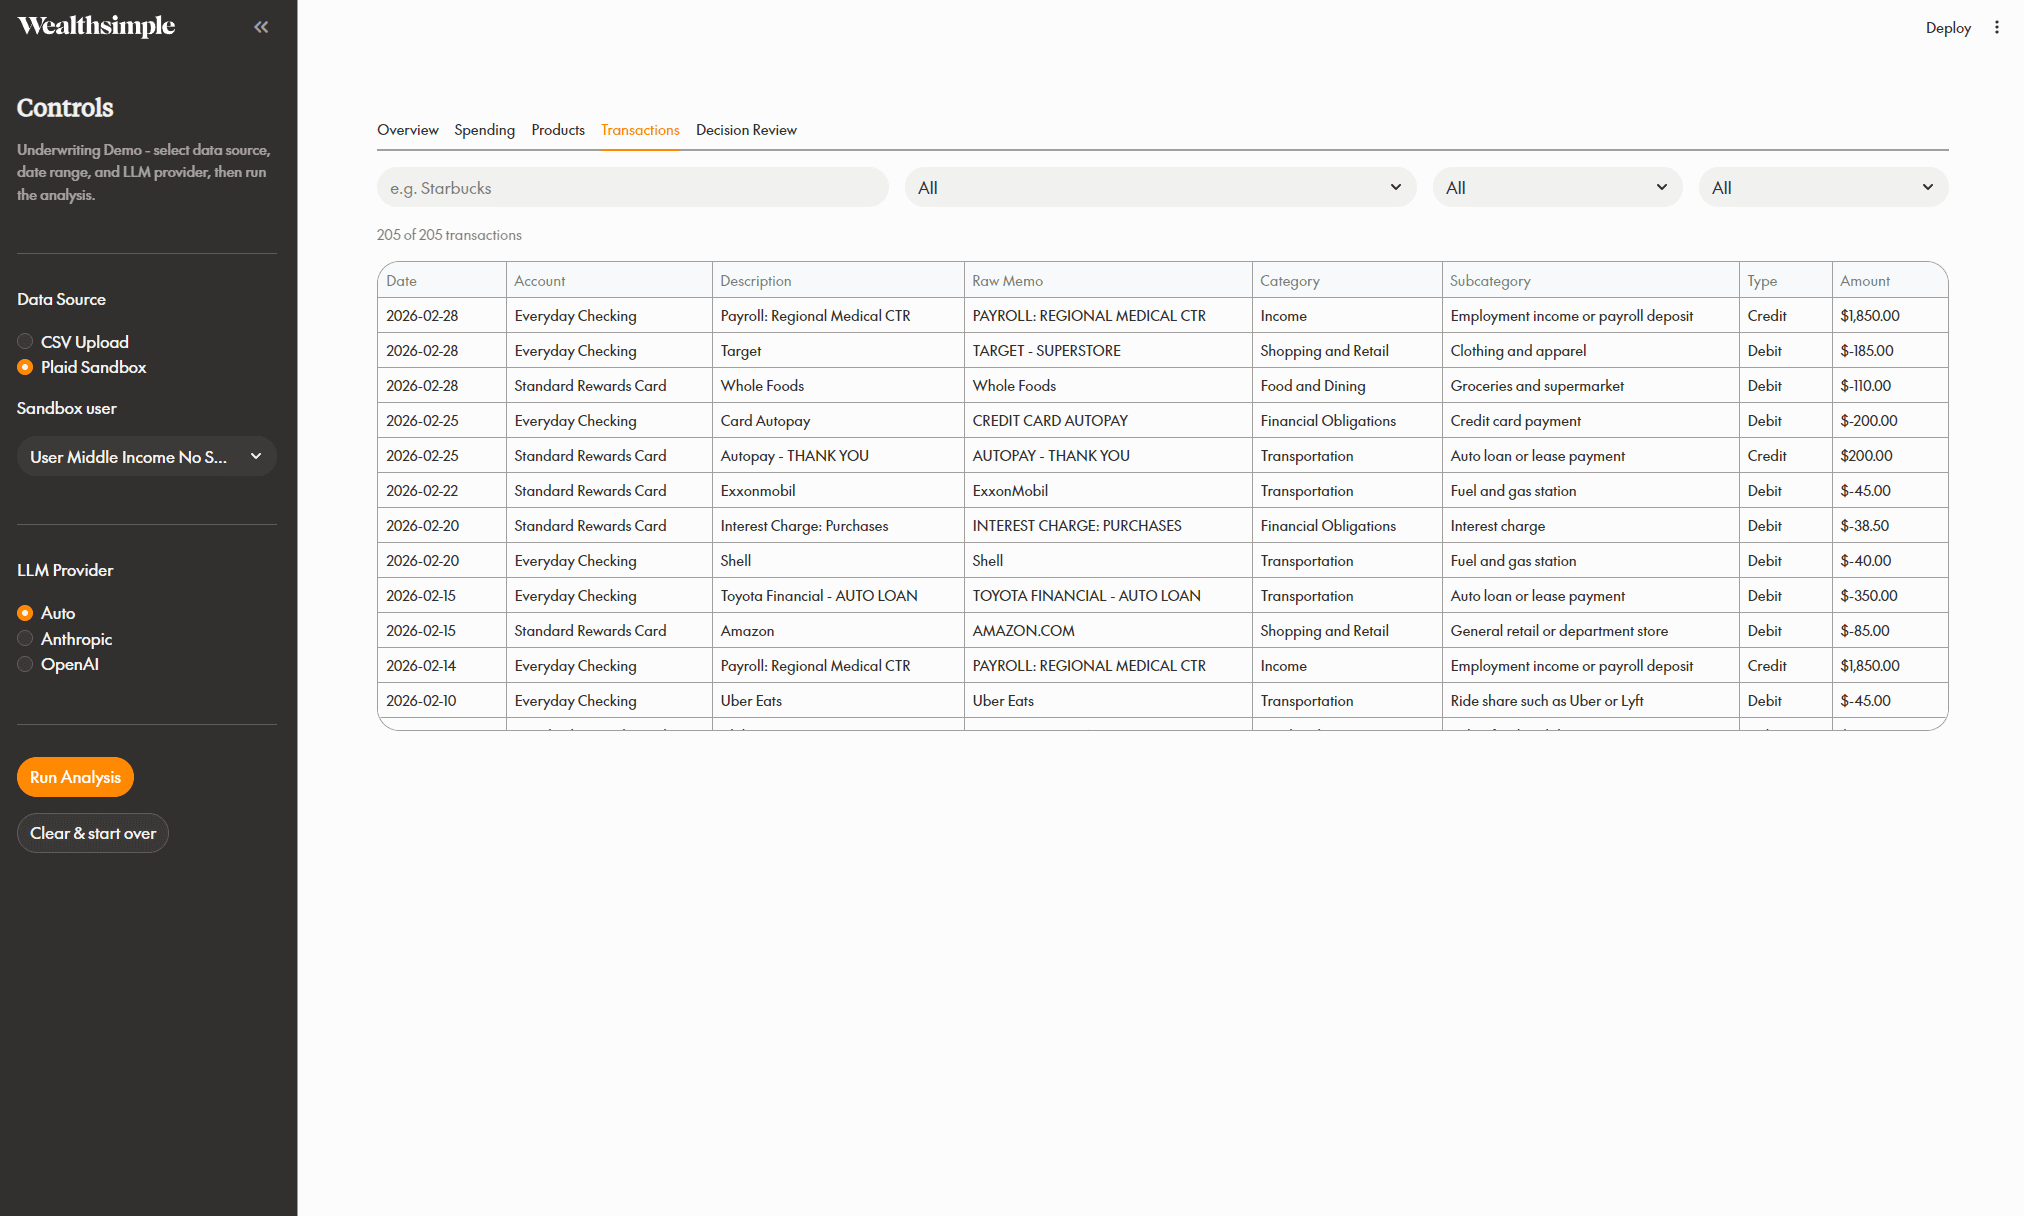Click the Subcategory column header
Viewport: 2024px width, 1216px height.
(x=1590, y=281)
